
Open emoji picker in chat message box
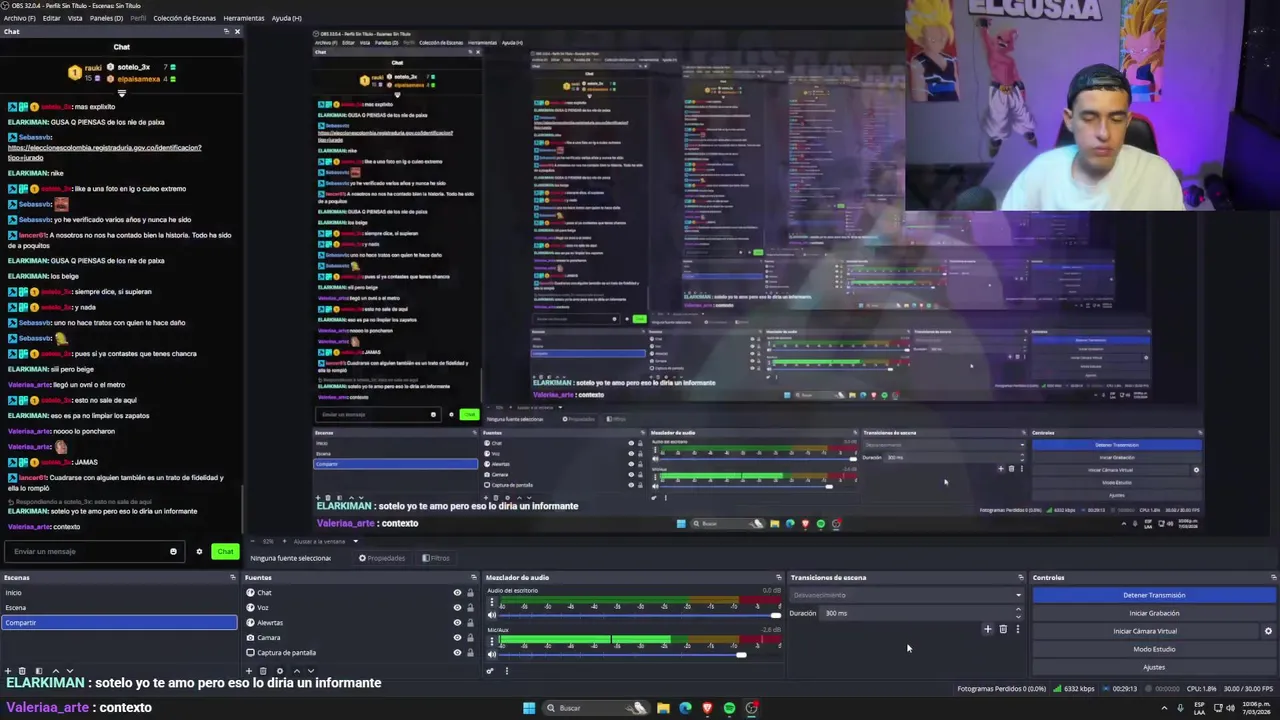click(x=173, y=552)
